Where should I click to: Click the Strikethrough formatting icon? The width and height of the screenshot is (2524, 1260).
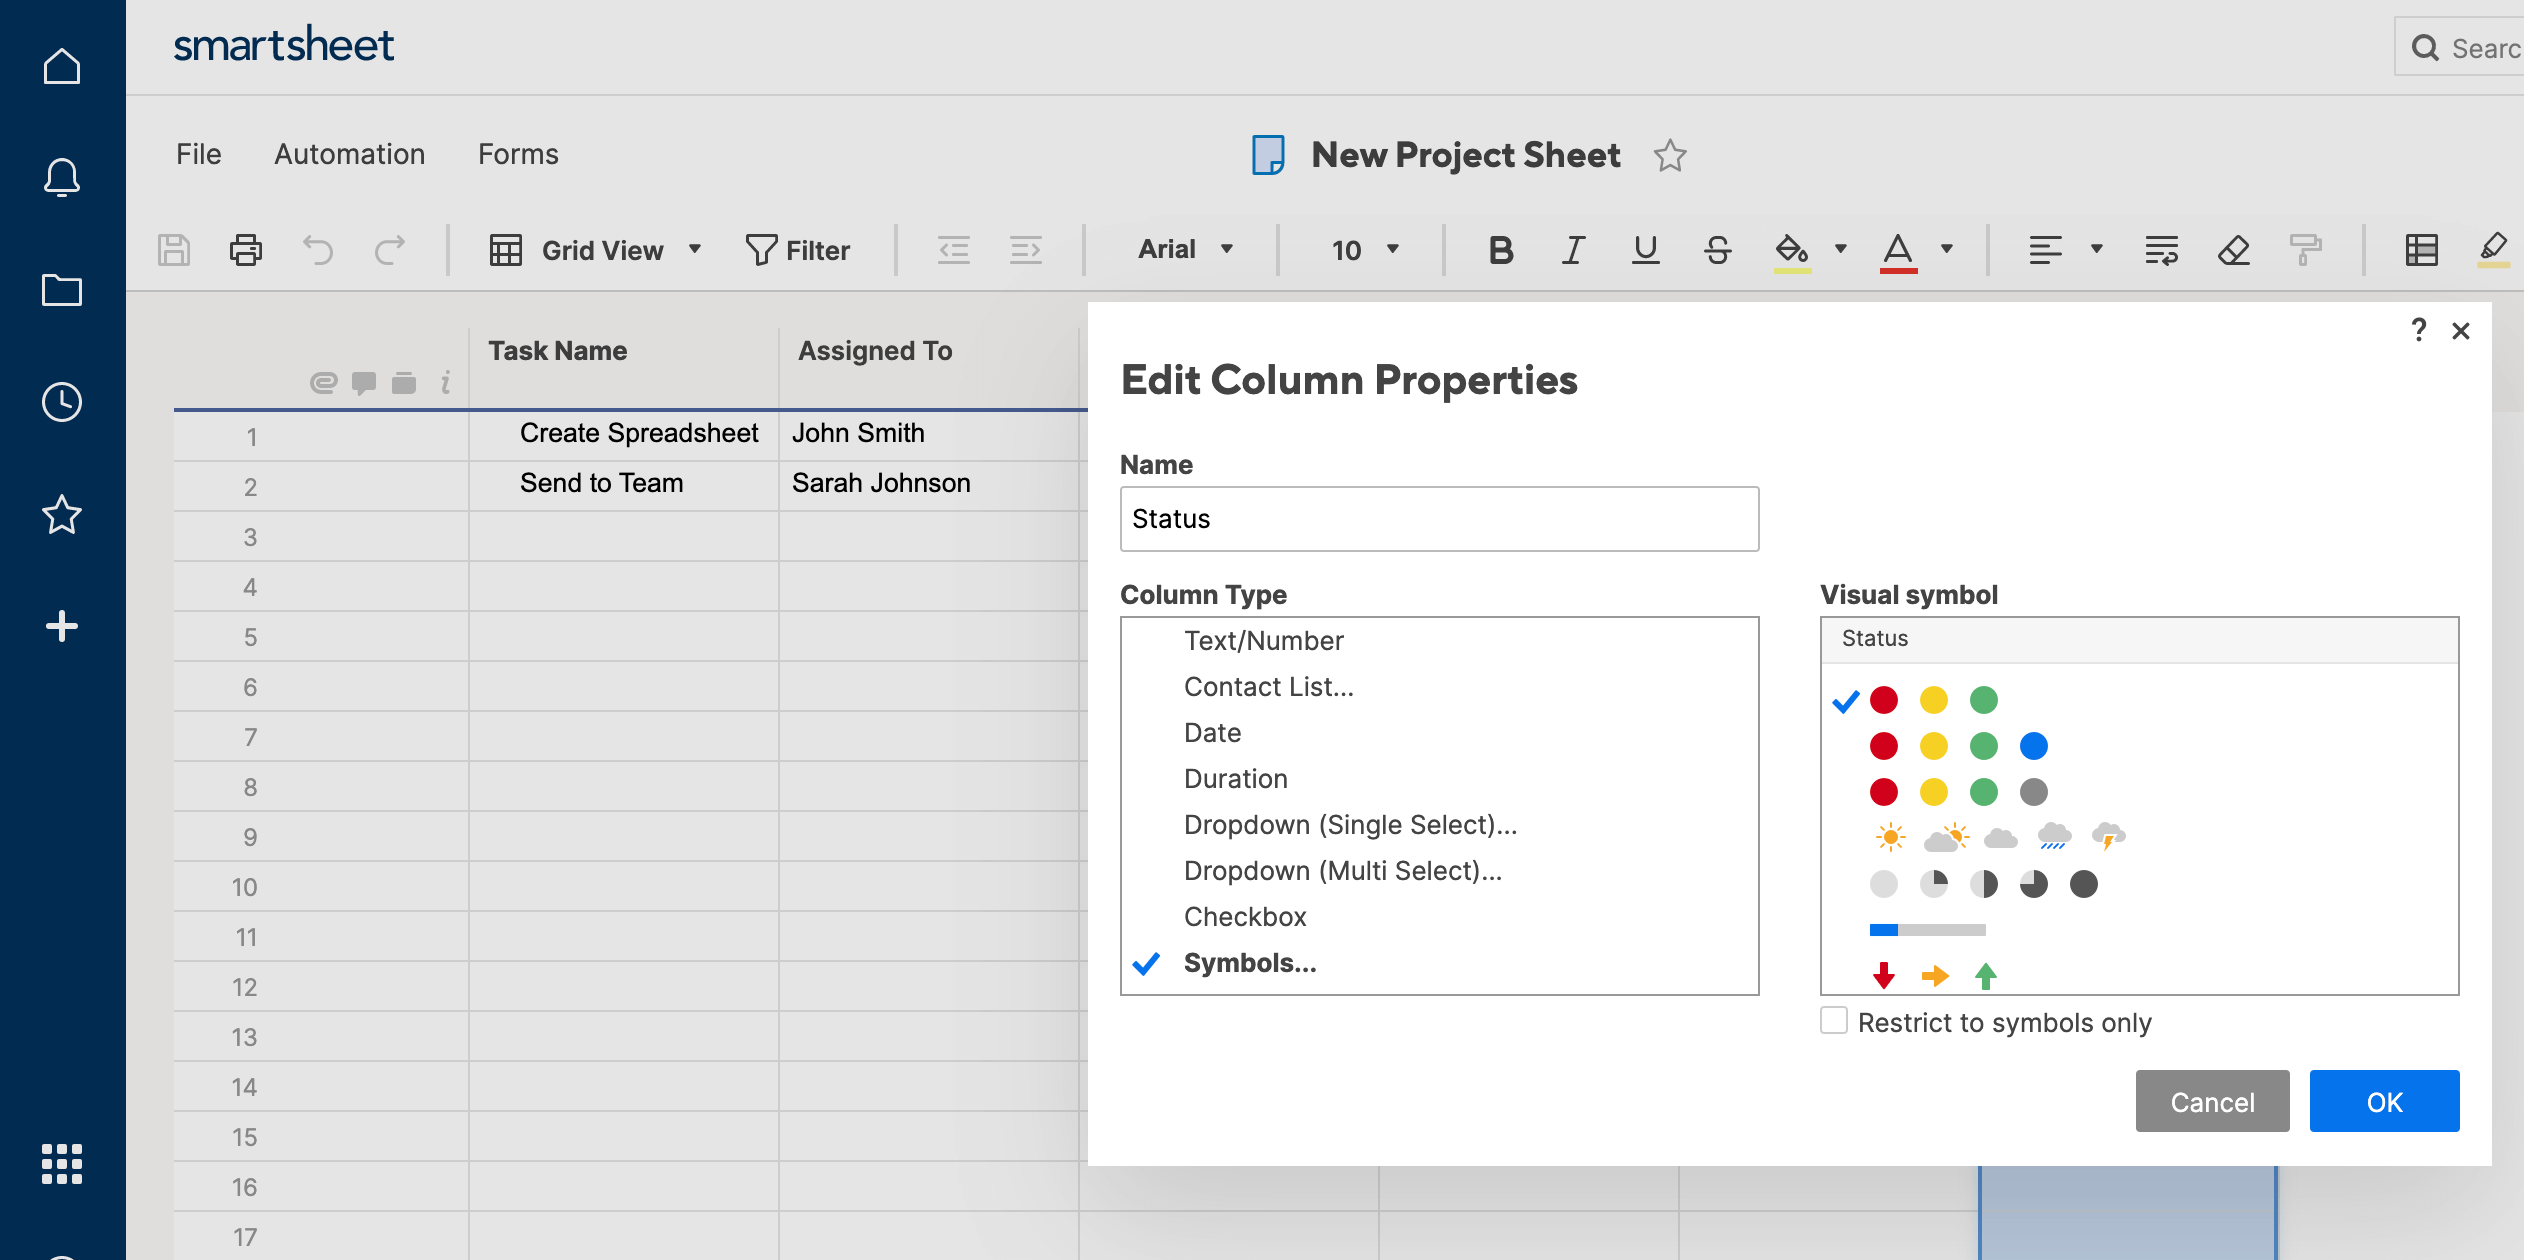tap(1717, 250)
